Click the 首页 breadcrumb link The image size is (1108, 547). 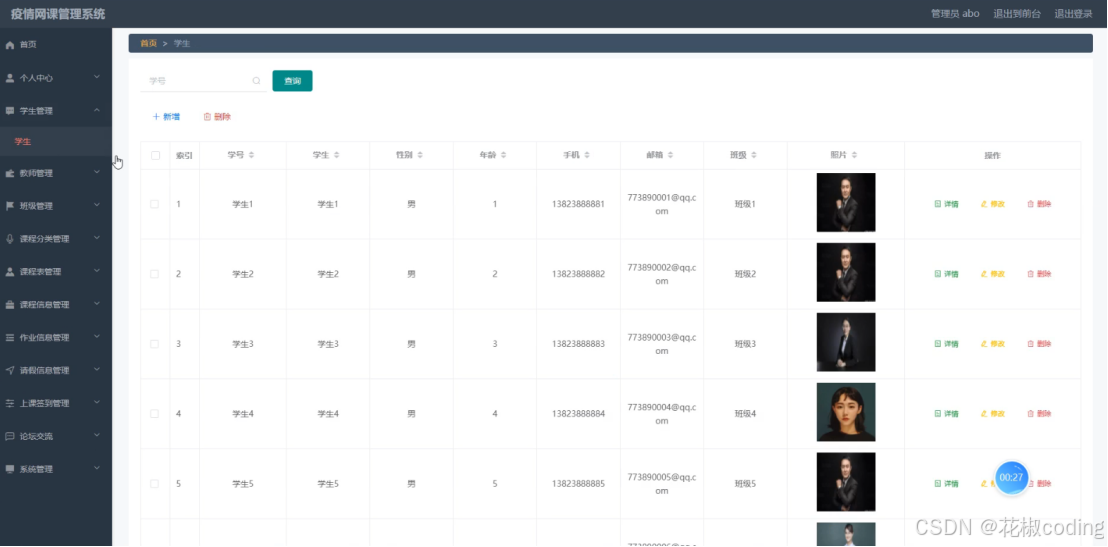click(x=148, y=44)
